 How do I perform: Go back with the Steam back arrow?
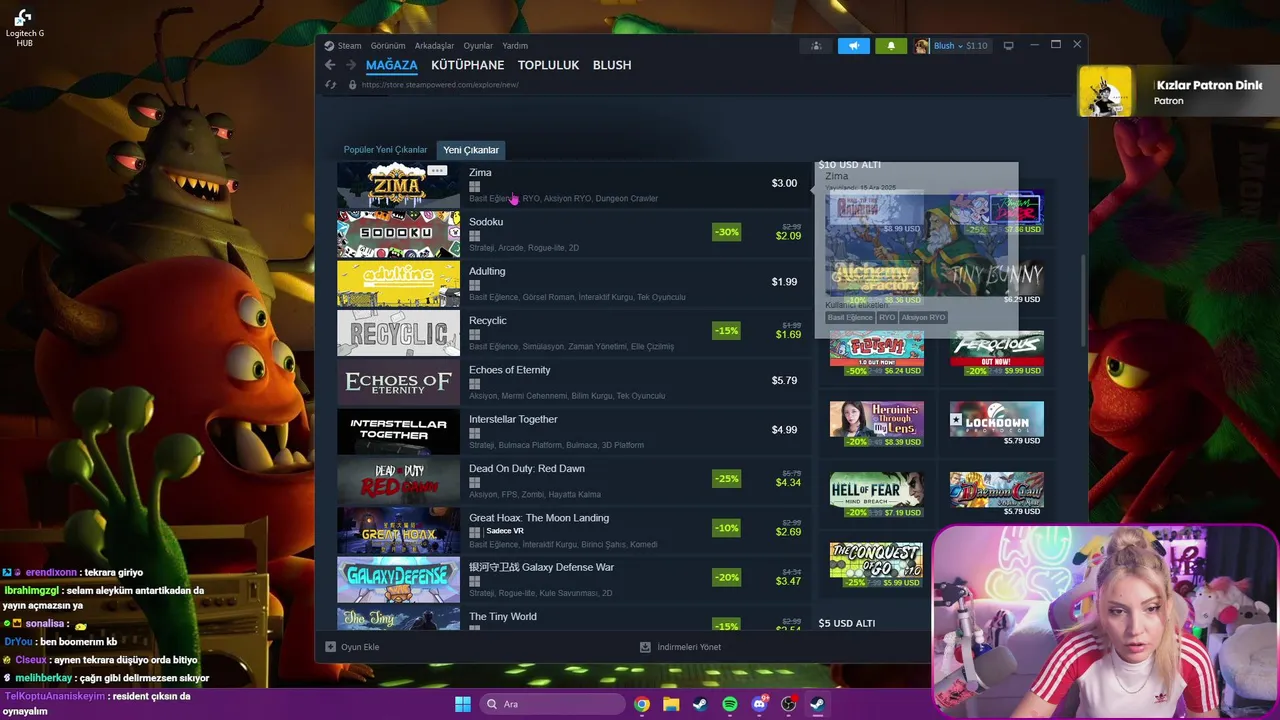pyautogui.click(x=330, y=65)
